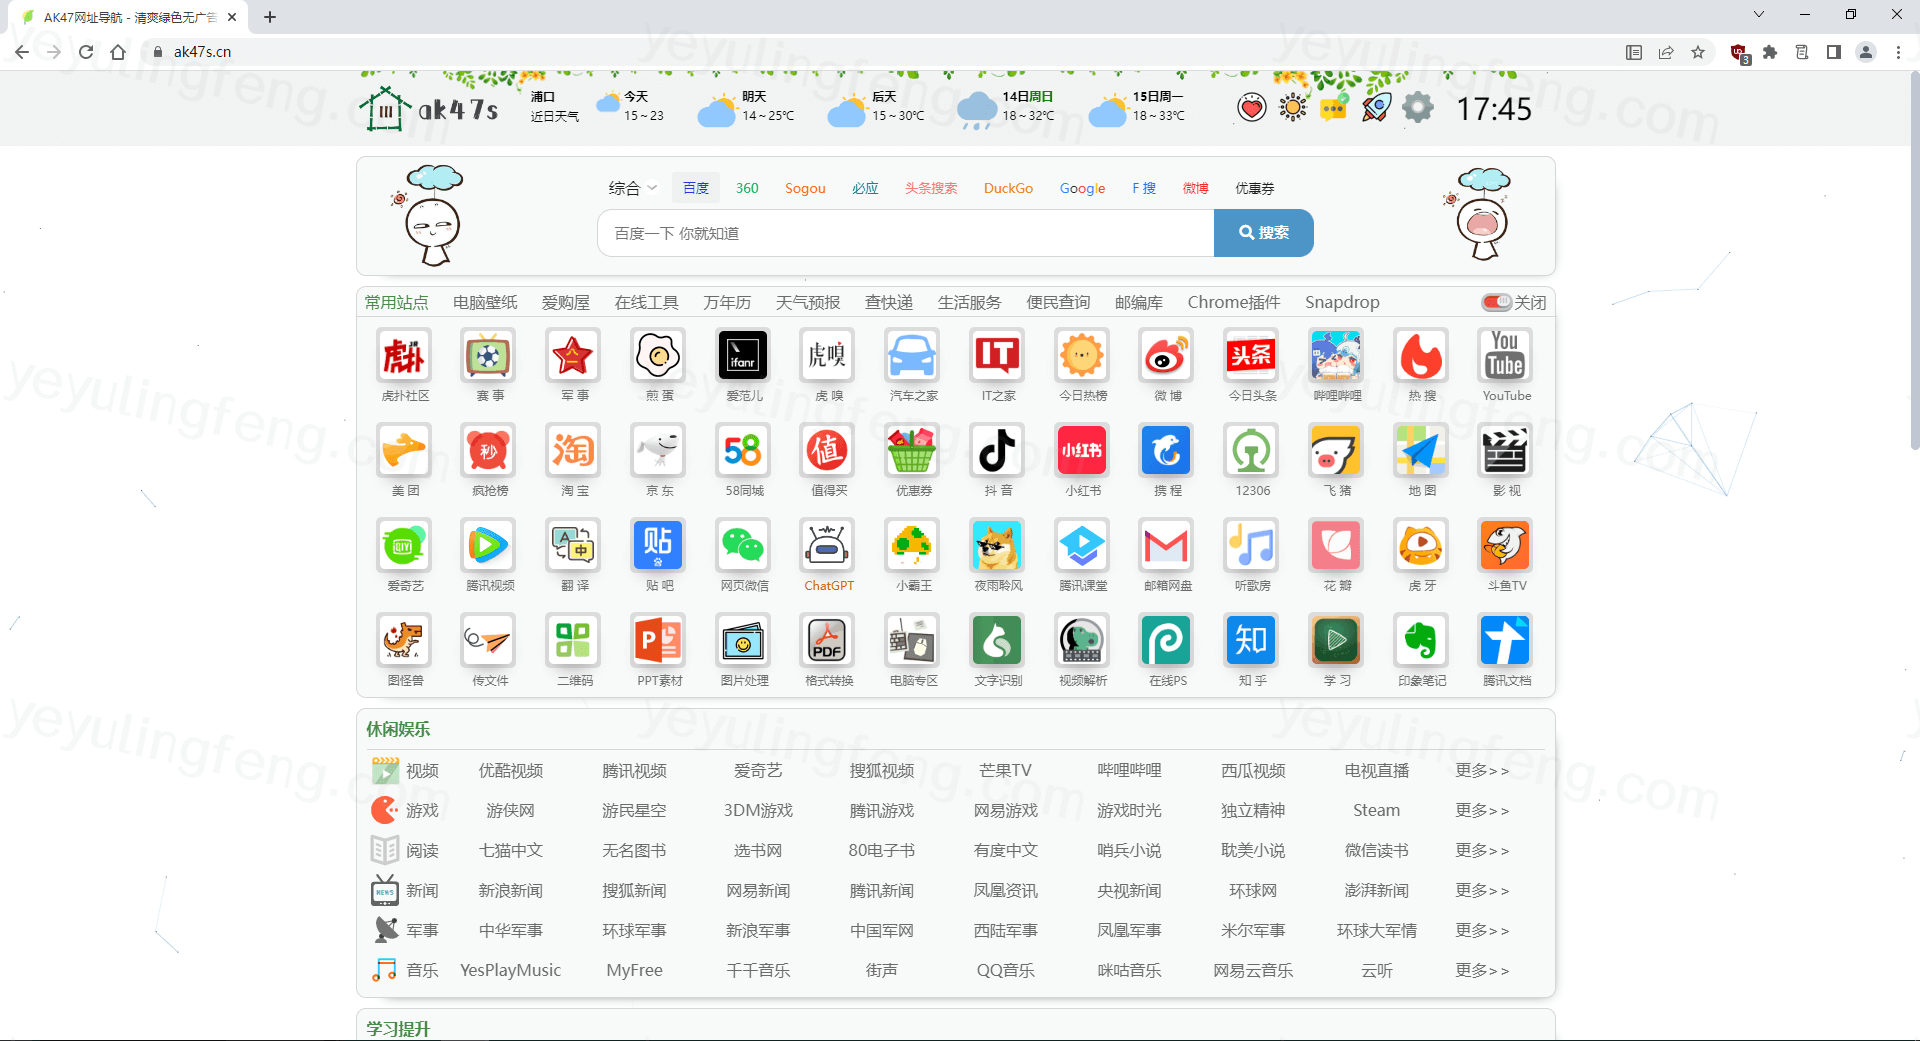Switch to the 电脑壁纸 tab
This screenshot has height=1041, width=1920.
(485, 302)
